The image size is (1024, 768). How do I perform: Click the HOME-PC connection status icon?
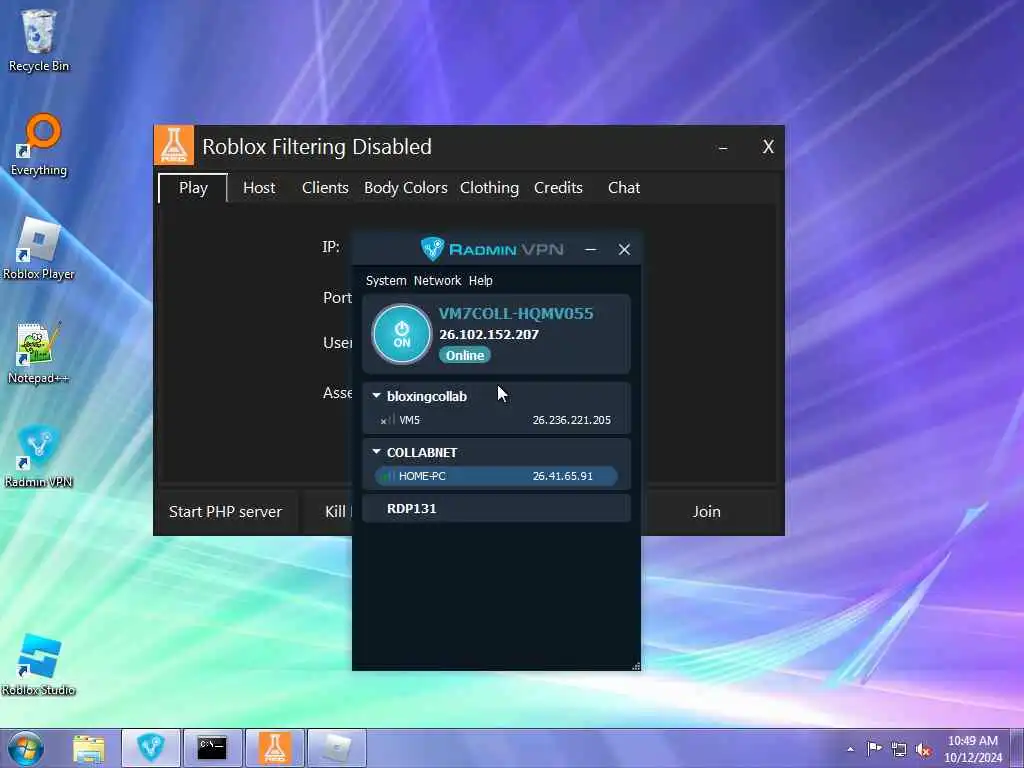[x=387, y=476]
